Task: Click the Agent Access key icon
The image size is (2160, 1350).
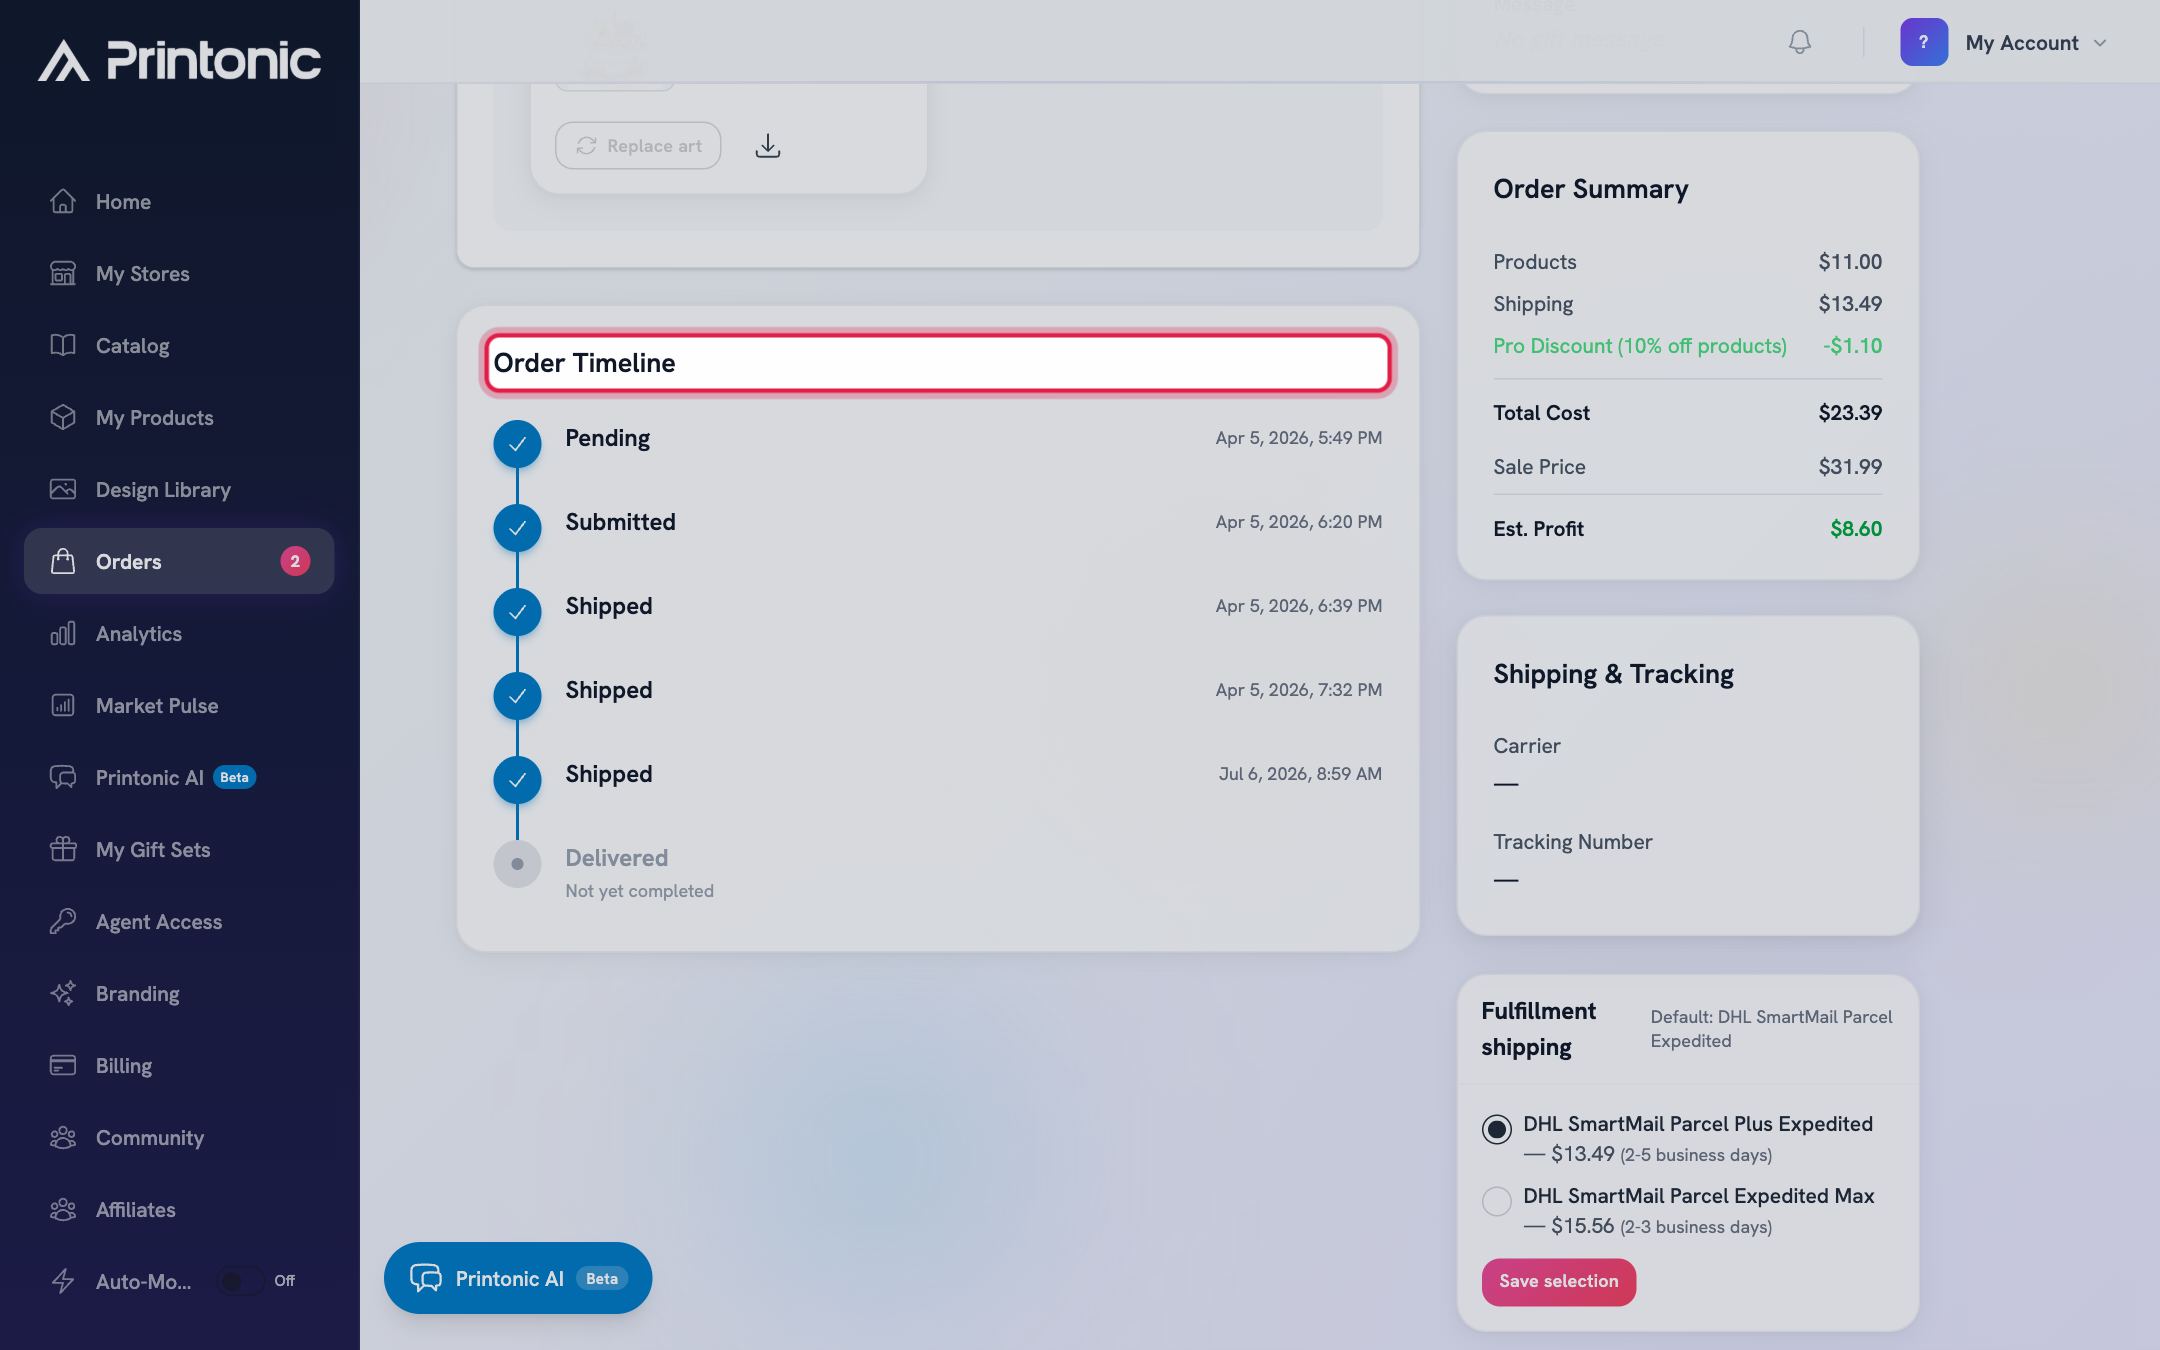Action: 63,921
